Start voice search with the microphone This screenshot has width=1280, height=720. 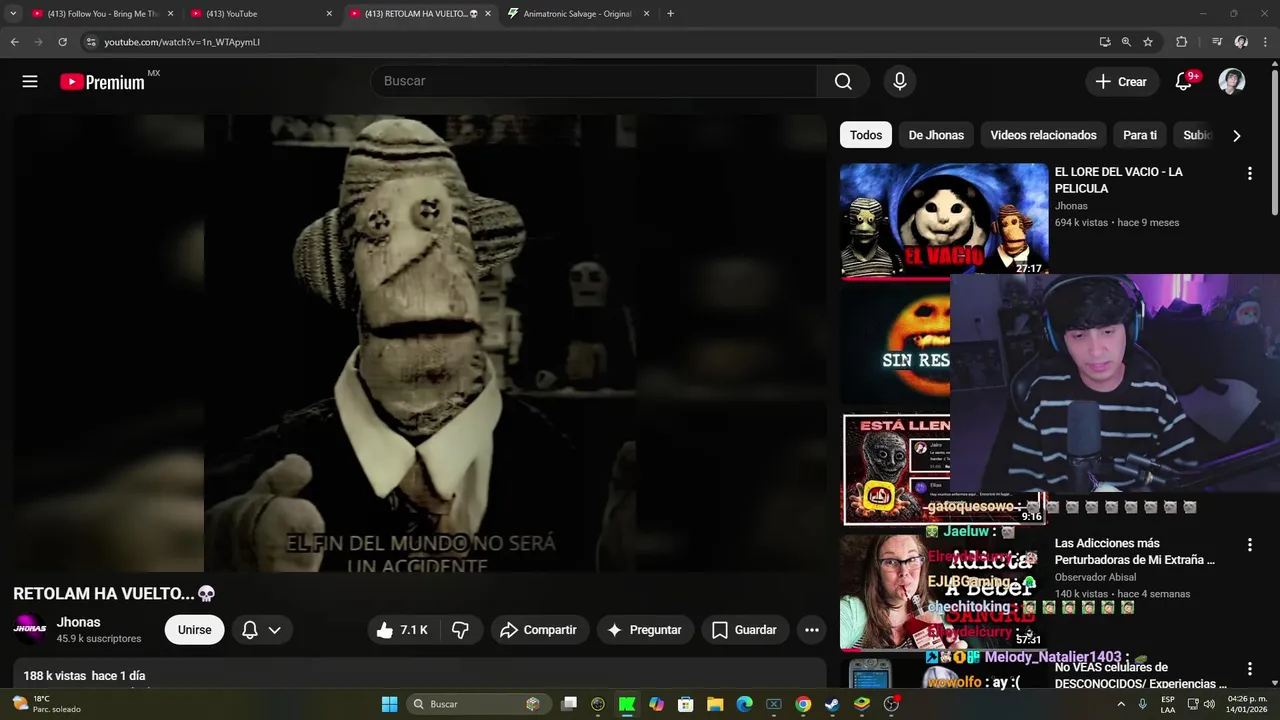tap(900, 81)
